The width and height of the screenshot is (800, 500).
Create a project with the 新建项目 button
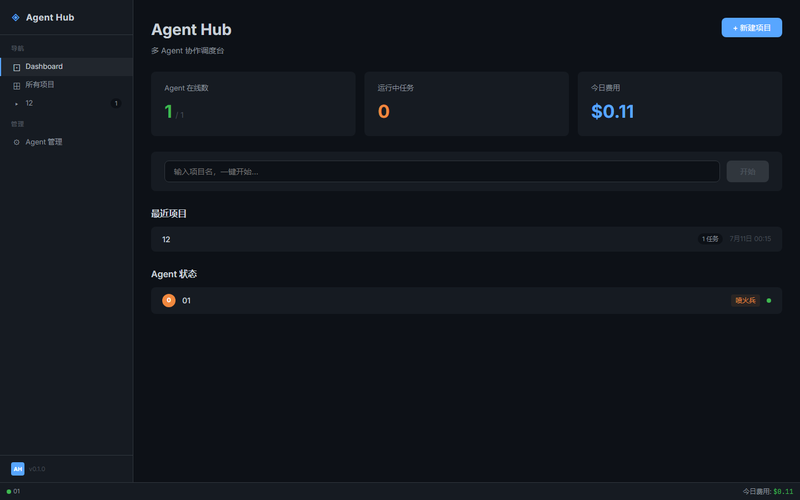coord(752,28)
